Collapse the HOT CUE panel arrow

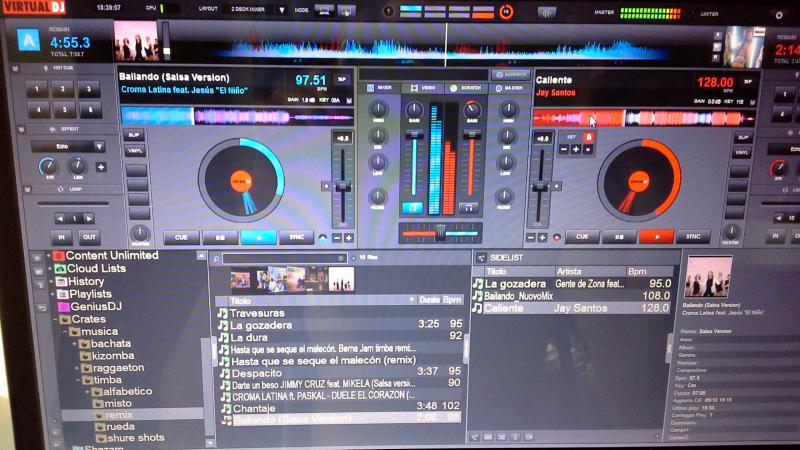15,68
